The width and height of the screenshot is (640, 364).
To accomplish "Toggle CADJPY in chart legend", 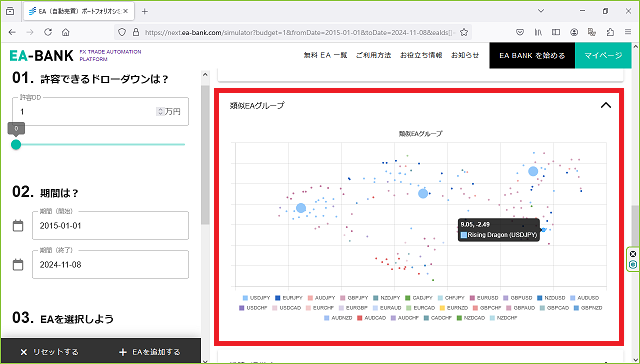I will coord(419,298).
